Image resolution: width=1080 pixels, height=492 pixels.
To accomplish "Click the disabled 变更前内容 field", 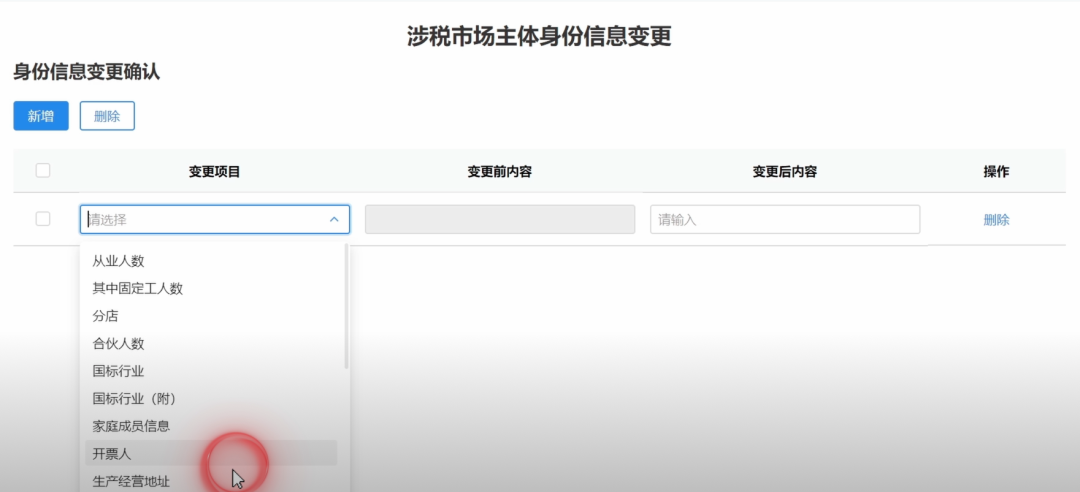I will coord(500,219).
